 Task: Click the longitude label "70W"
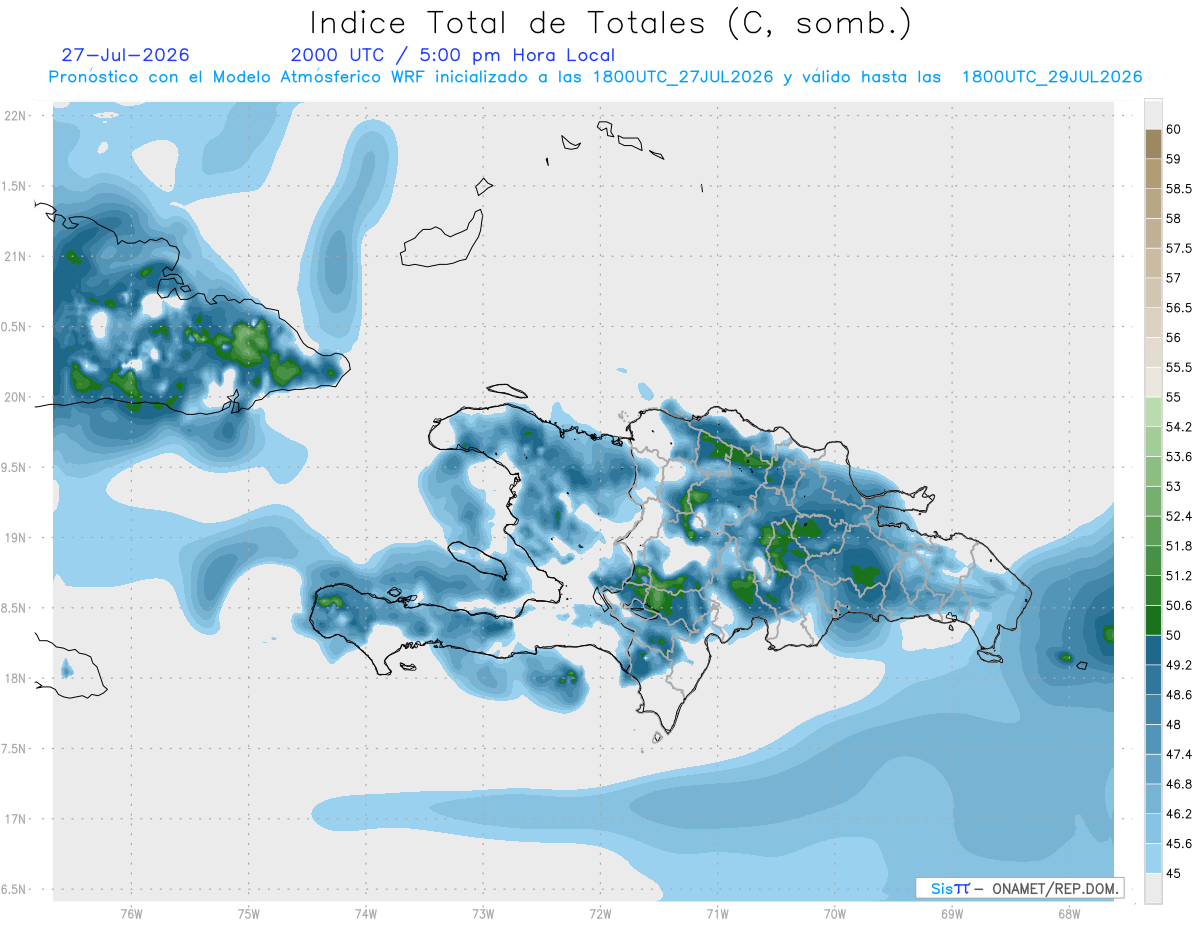click(x=834, y=914)
